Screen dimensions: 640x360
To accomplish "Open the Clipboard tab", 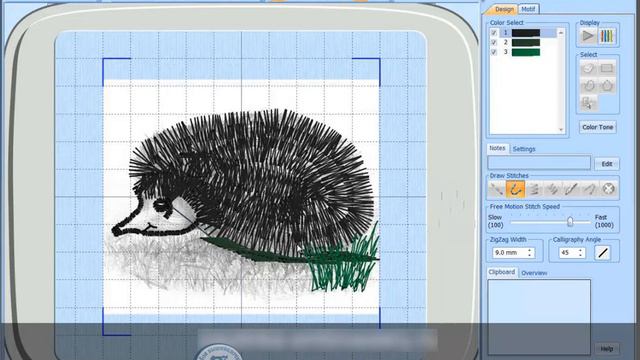I will 502,272.
